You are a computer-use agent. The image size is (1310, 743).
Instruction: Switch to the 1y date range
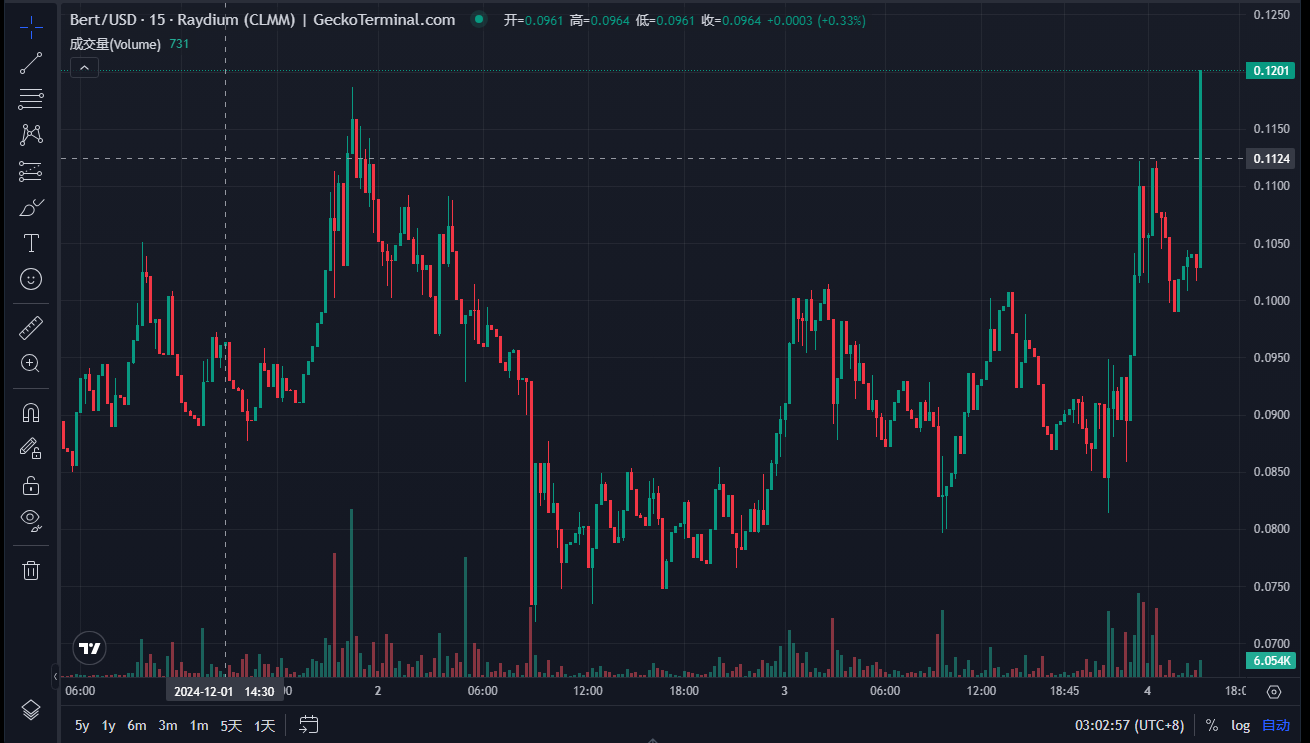[x=108, y=725]
